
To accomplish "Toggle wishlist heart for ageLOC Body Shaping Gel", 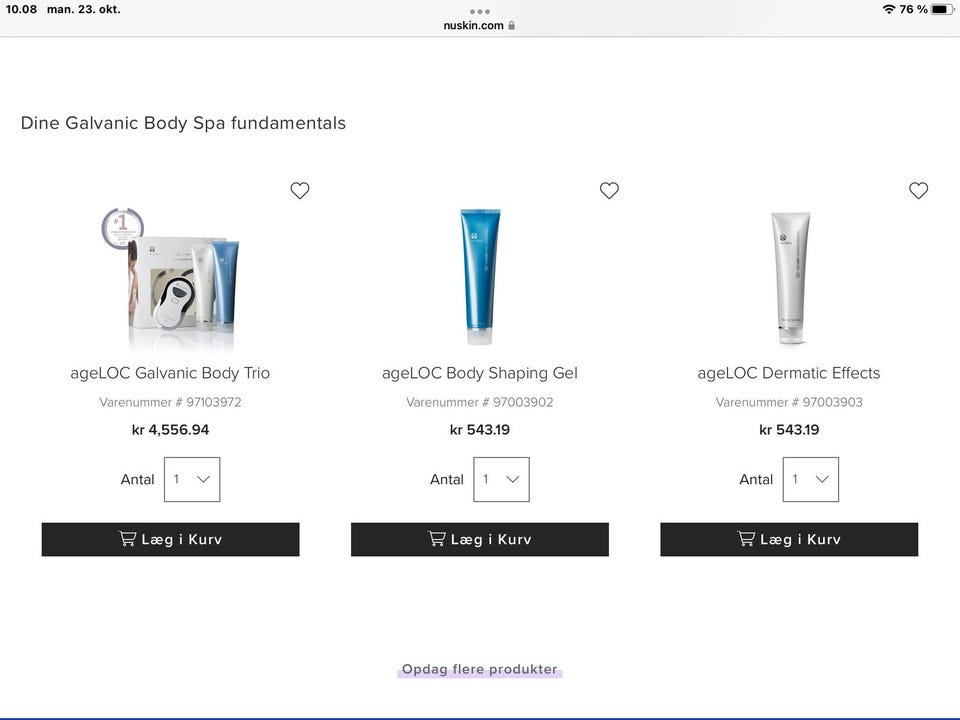I will (x=609, y=190).
